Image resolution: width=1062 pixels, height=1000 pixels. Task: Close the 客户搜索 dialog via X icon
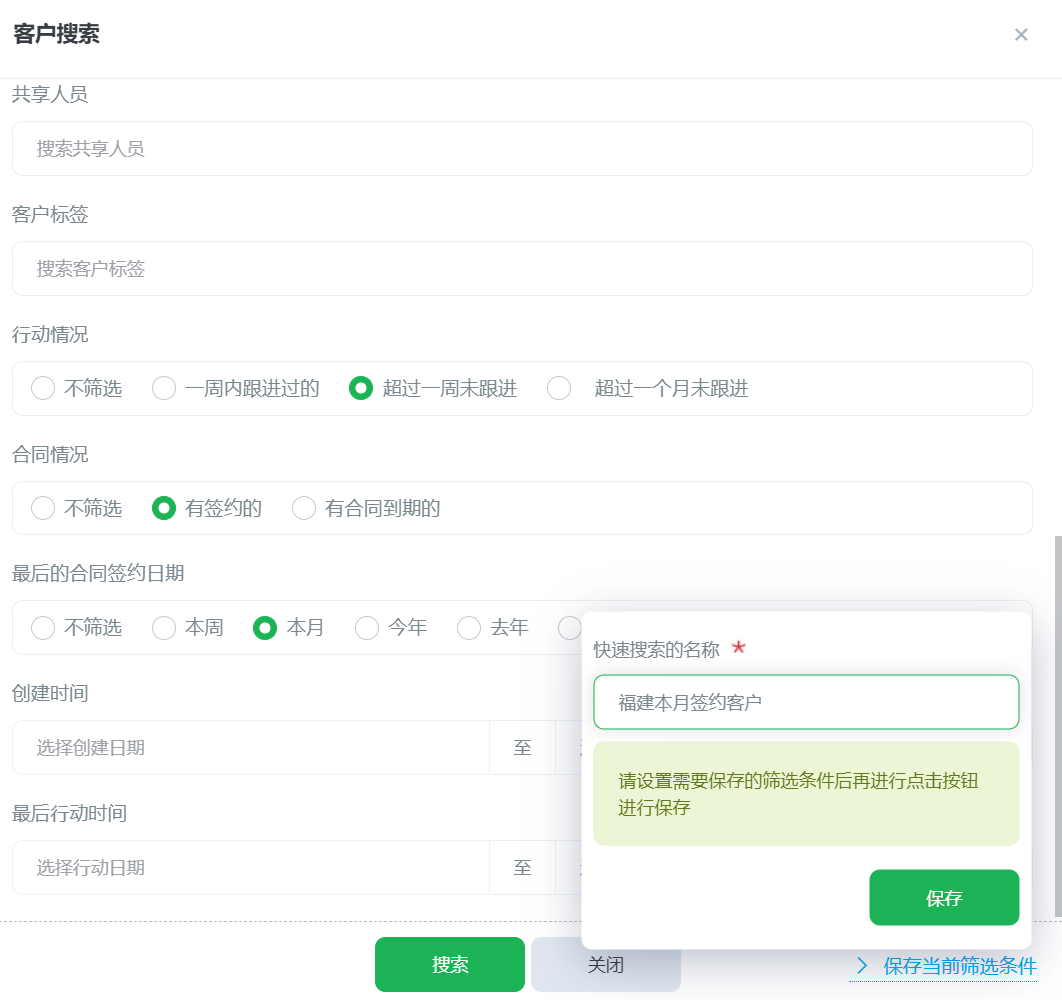[x=1021, y=35]
